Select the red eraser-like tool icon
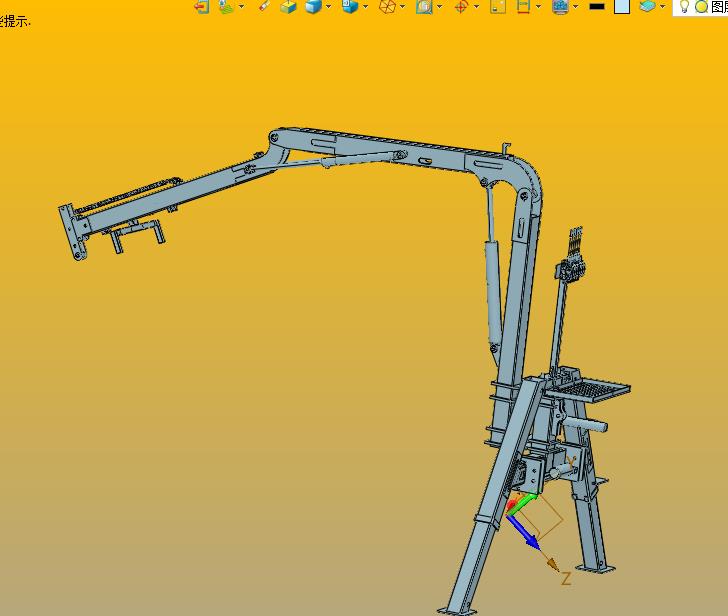 tap(264, 6)
